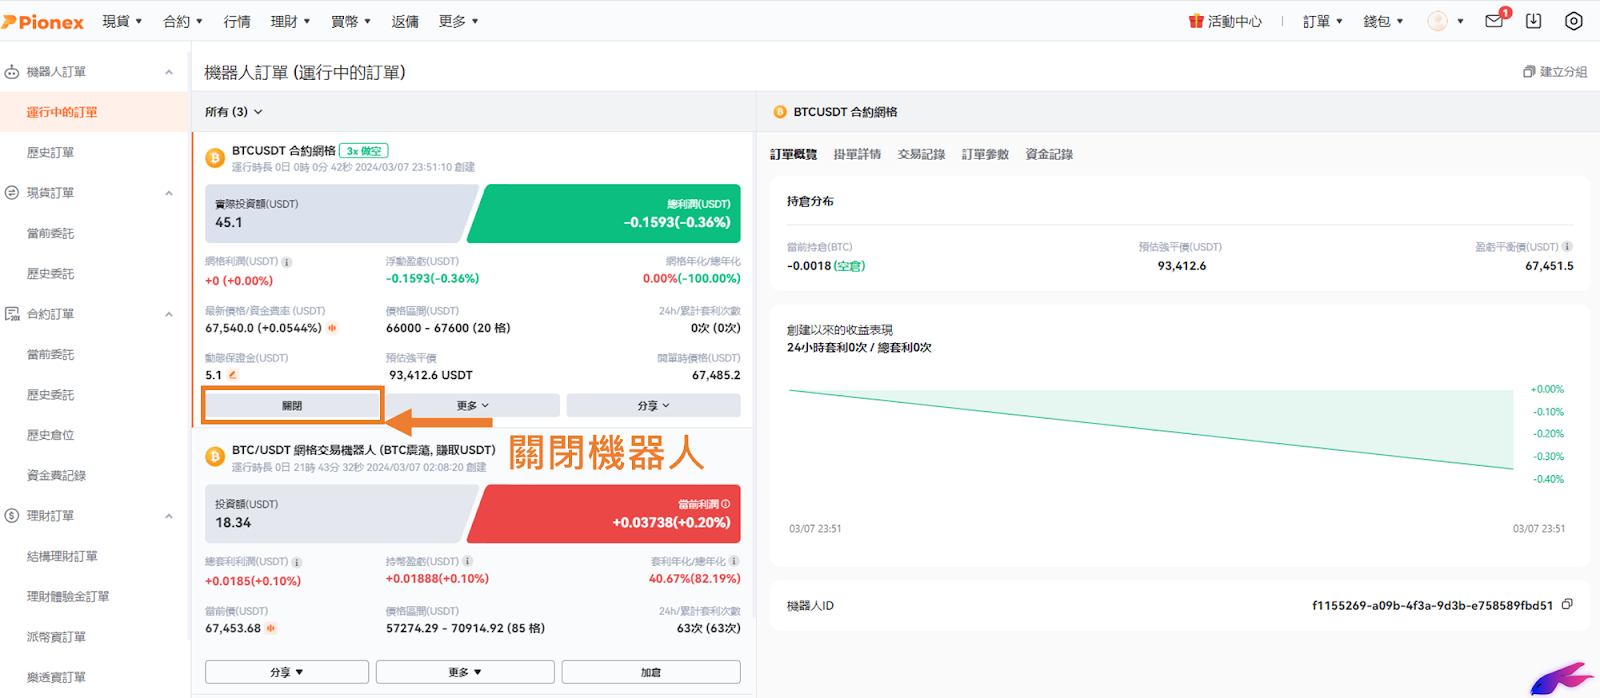Screen dimensions: 1600x698
Task: Click the 建立分組 link text
Action: pos(1563,72)
